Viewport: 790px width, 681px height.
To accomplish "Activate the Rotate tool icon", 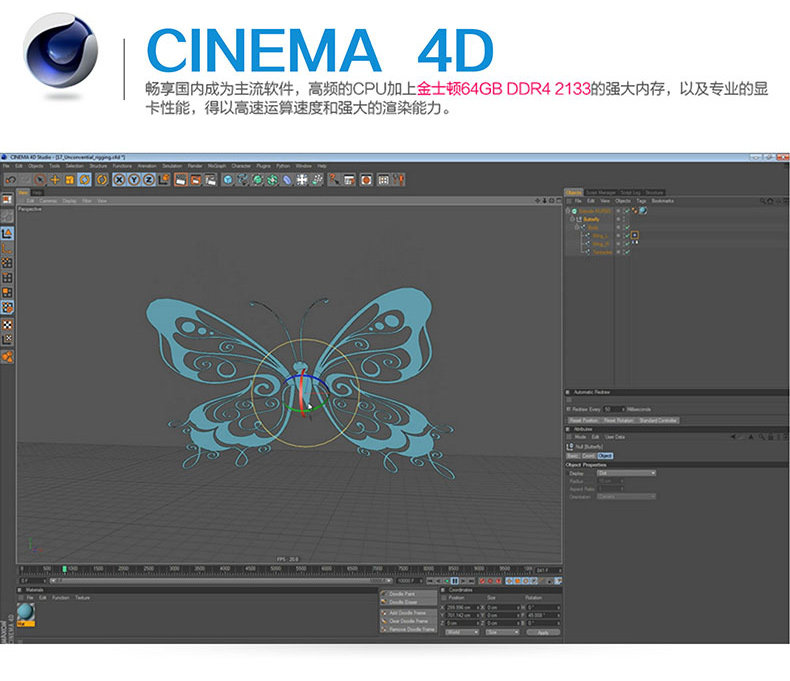I will pos(85,180).
